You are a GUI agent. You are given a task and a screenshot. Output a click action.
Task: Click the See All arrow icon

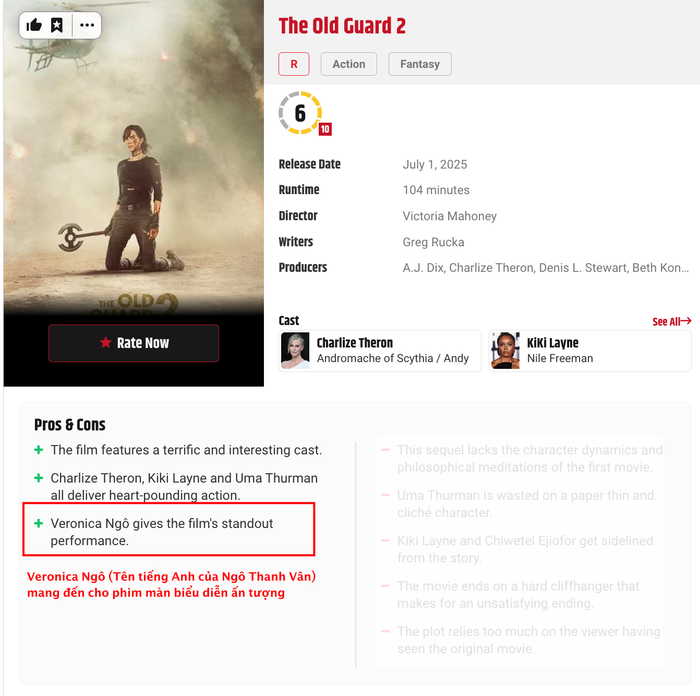686,321
